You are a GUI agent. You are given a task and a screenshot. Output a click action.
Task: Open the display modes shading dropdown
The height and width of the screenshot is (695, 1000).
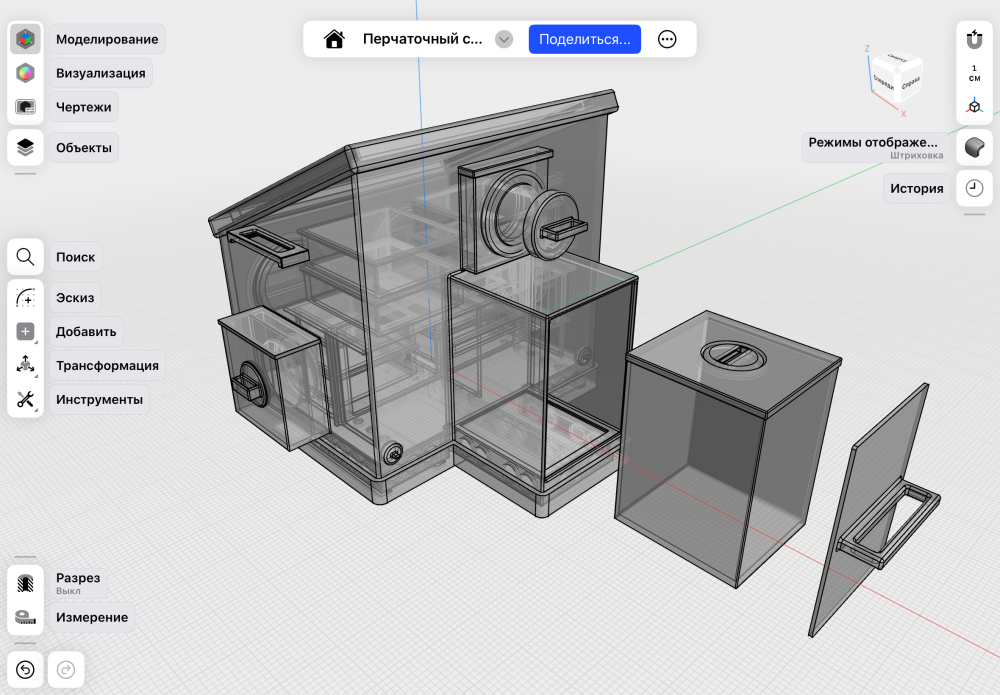974,147
